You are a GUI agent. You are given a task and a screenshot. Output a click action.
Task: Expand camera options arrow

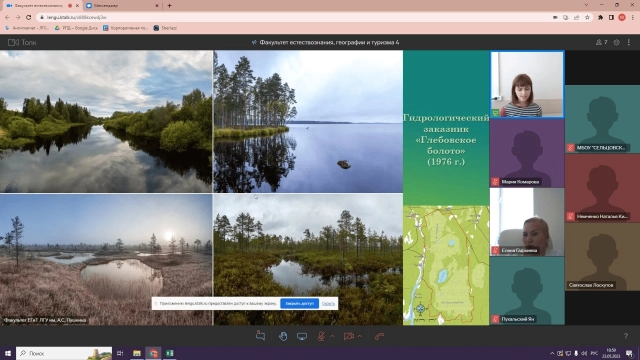[x=360, y=336]
